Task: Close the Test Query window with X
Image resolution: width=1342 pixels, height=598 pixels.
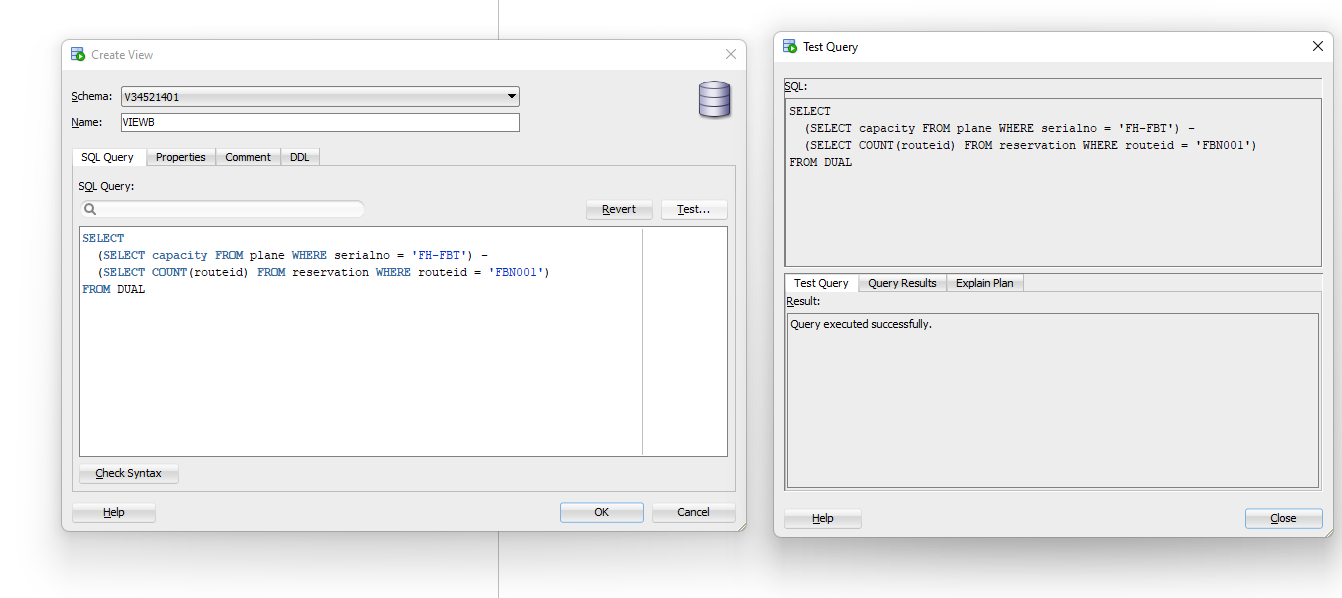Action: [1318, 46]
